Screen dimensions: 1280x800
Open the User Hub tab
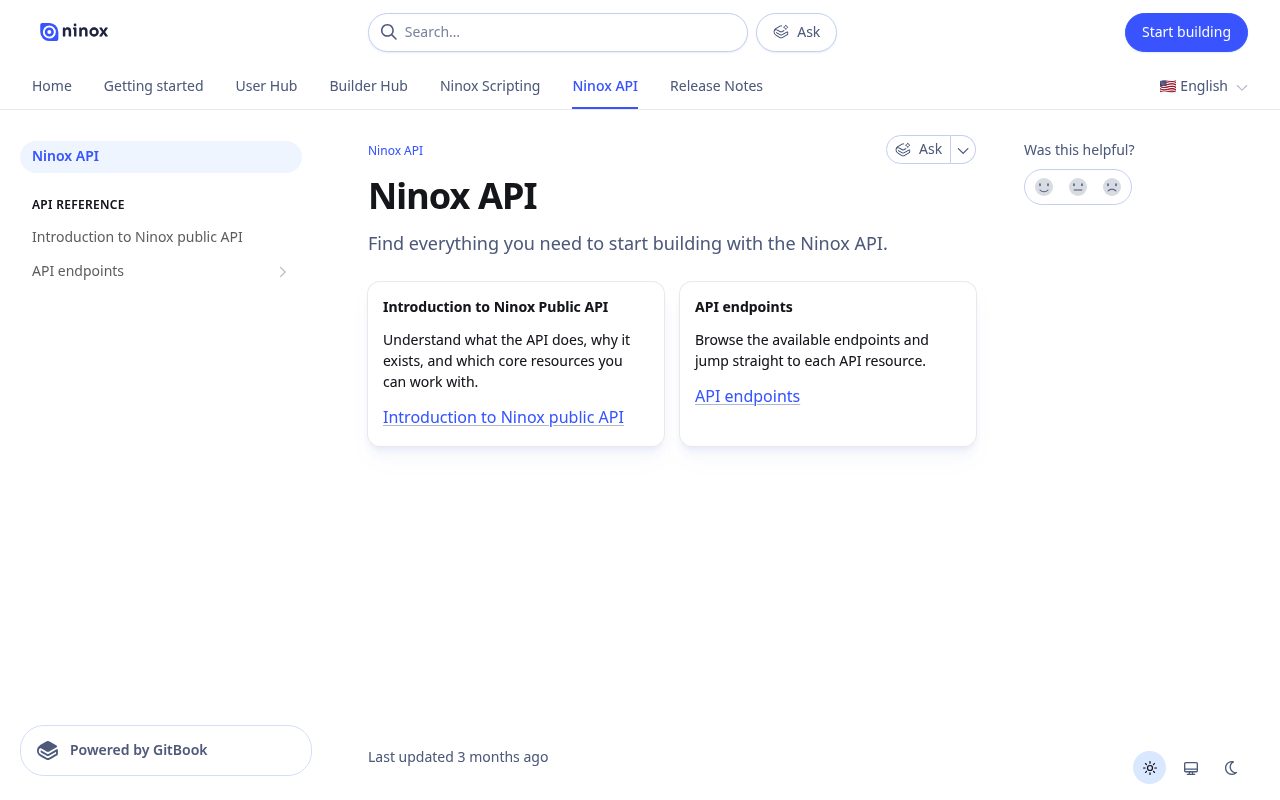[266, 86]
